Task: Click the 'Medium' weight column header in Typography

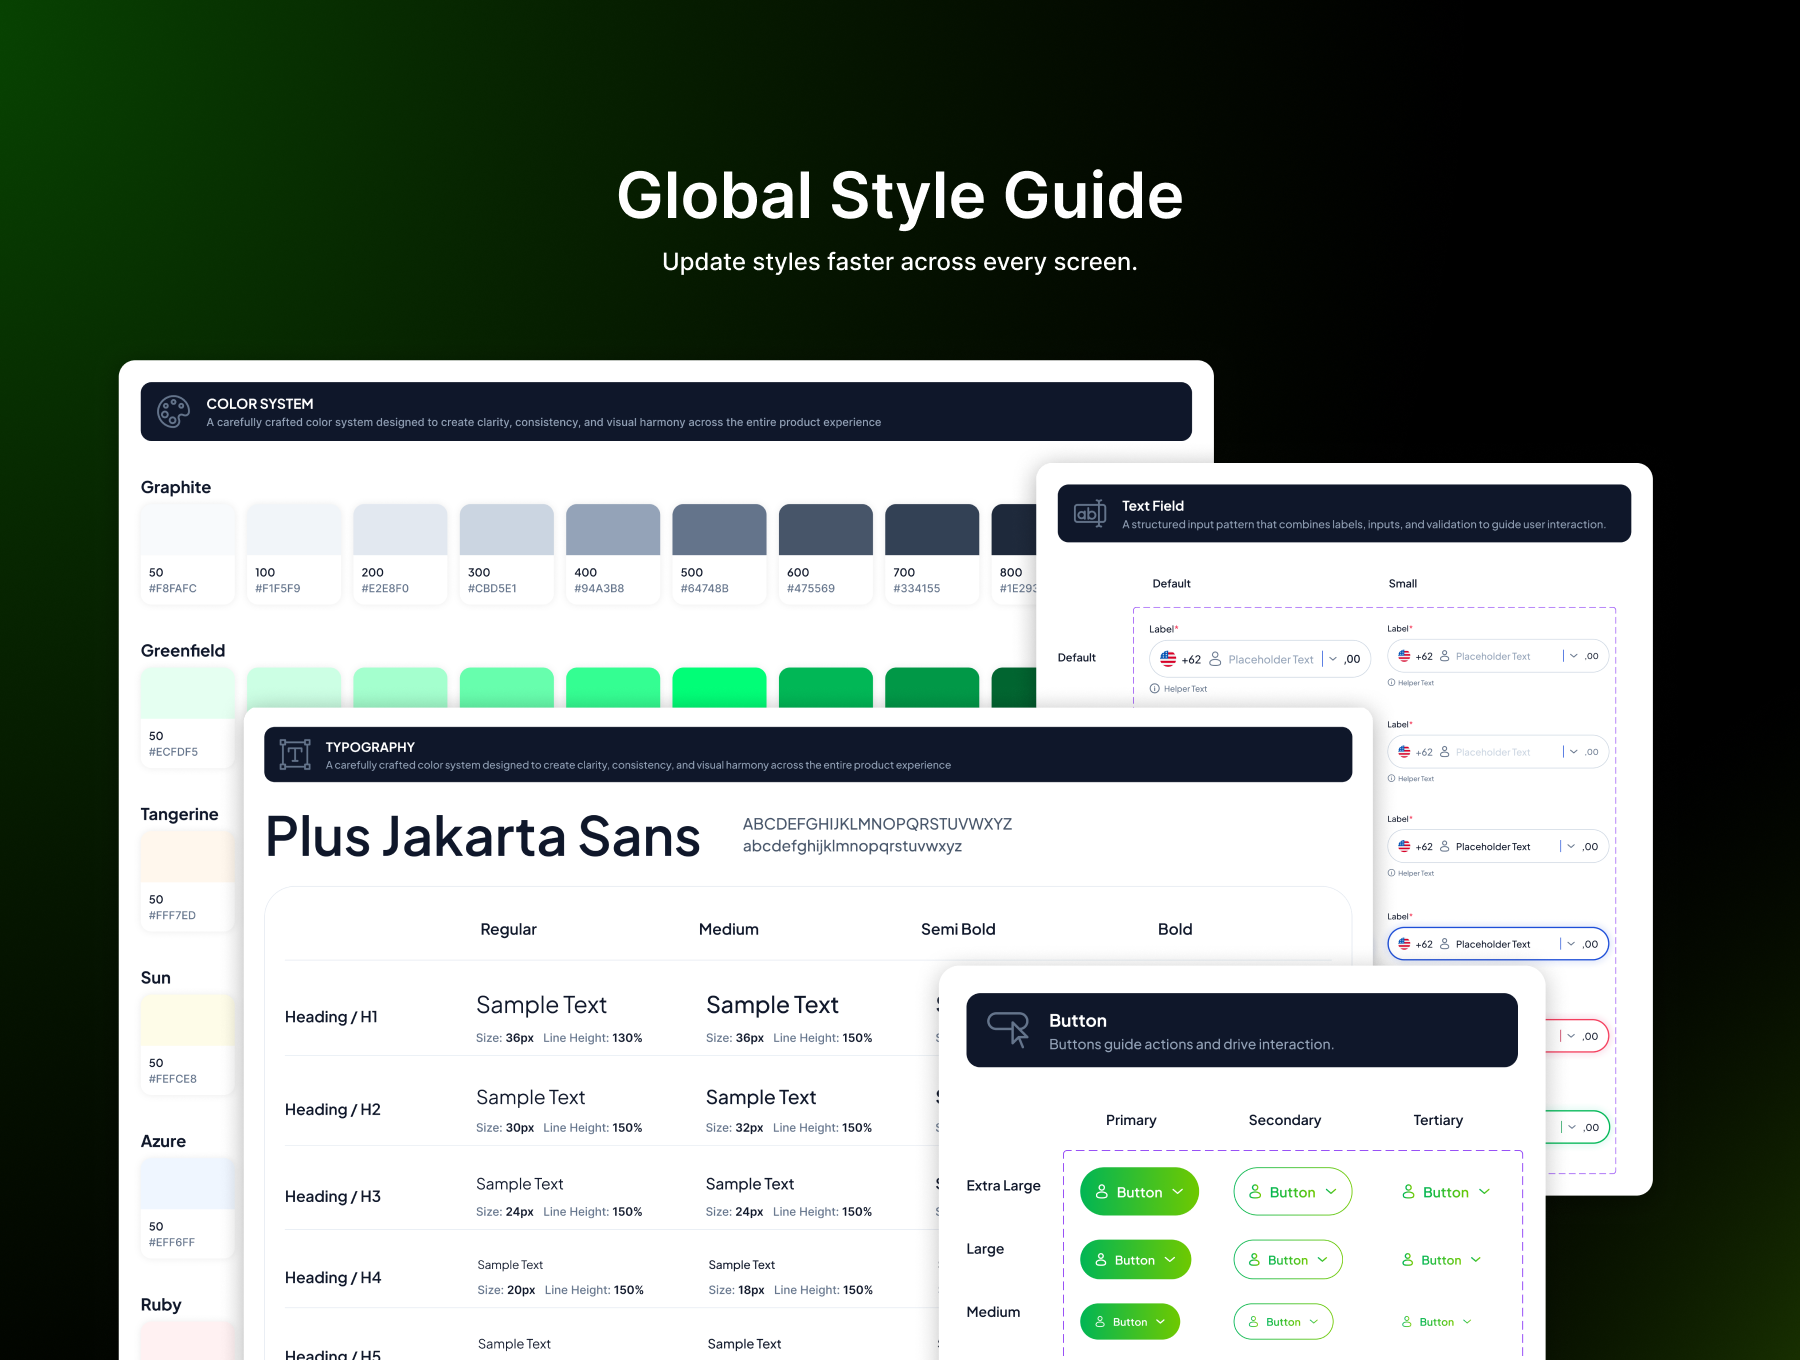Action: pos(729,929)
